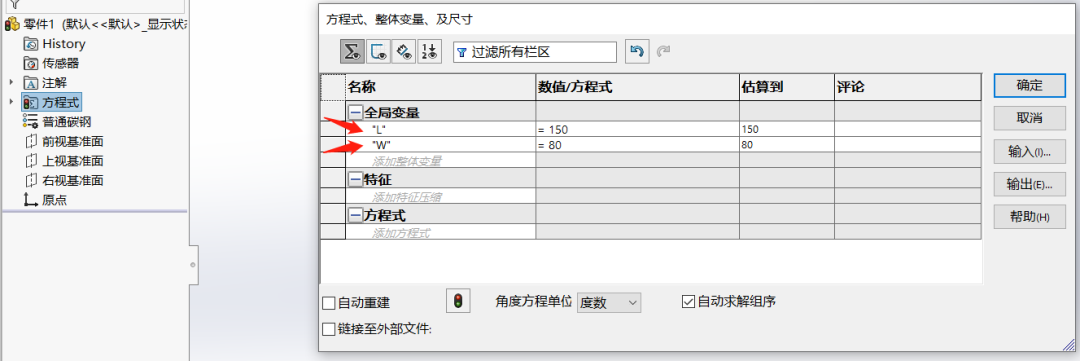Expand the 注解 tree node arrow

pyautogui.click(x=11, y=83)
